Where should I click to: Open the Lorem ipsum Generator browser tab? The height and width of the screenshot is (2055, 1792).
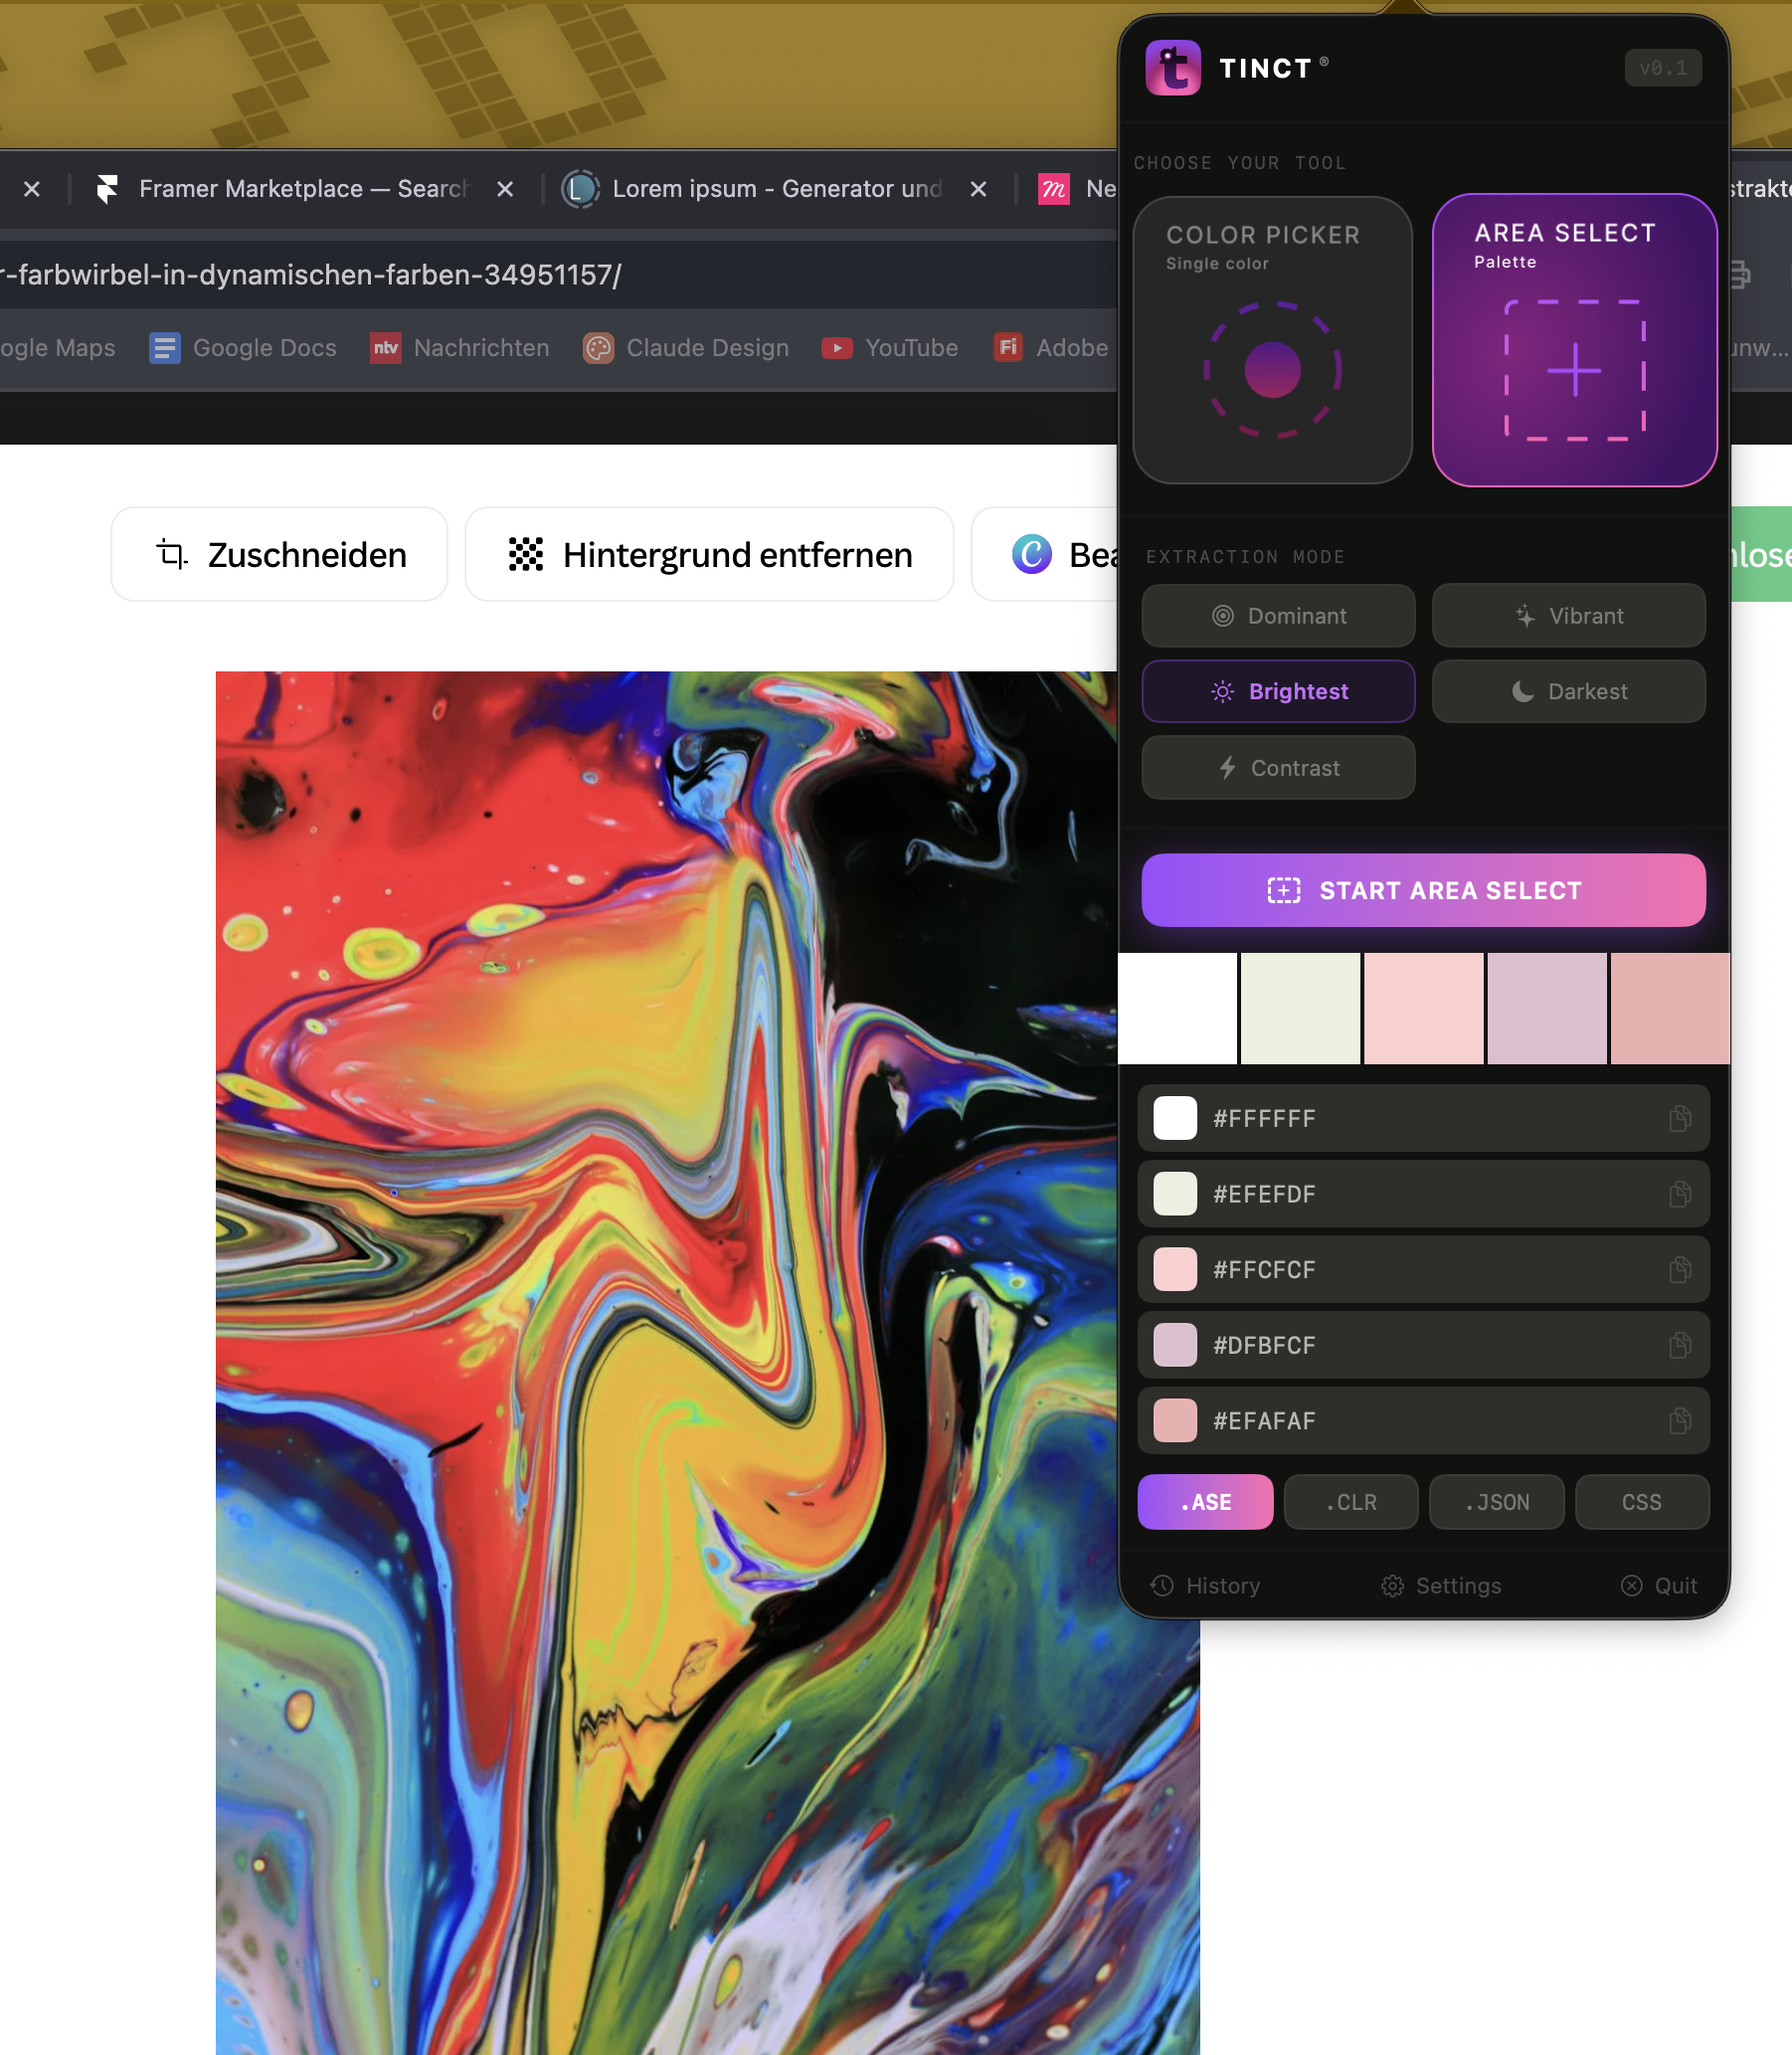click(x=775, y=189)
